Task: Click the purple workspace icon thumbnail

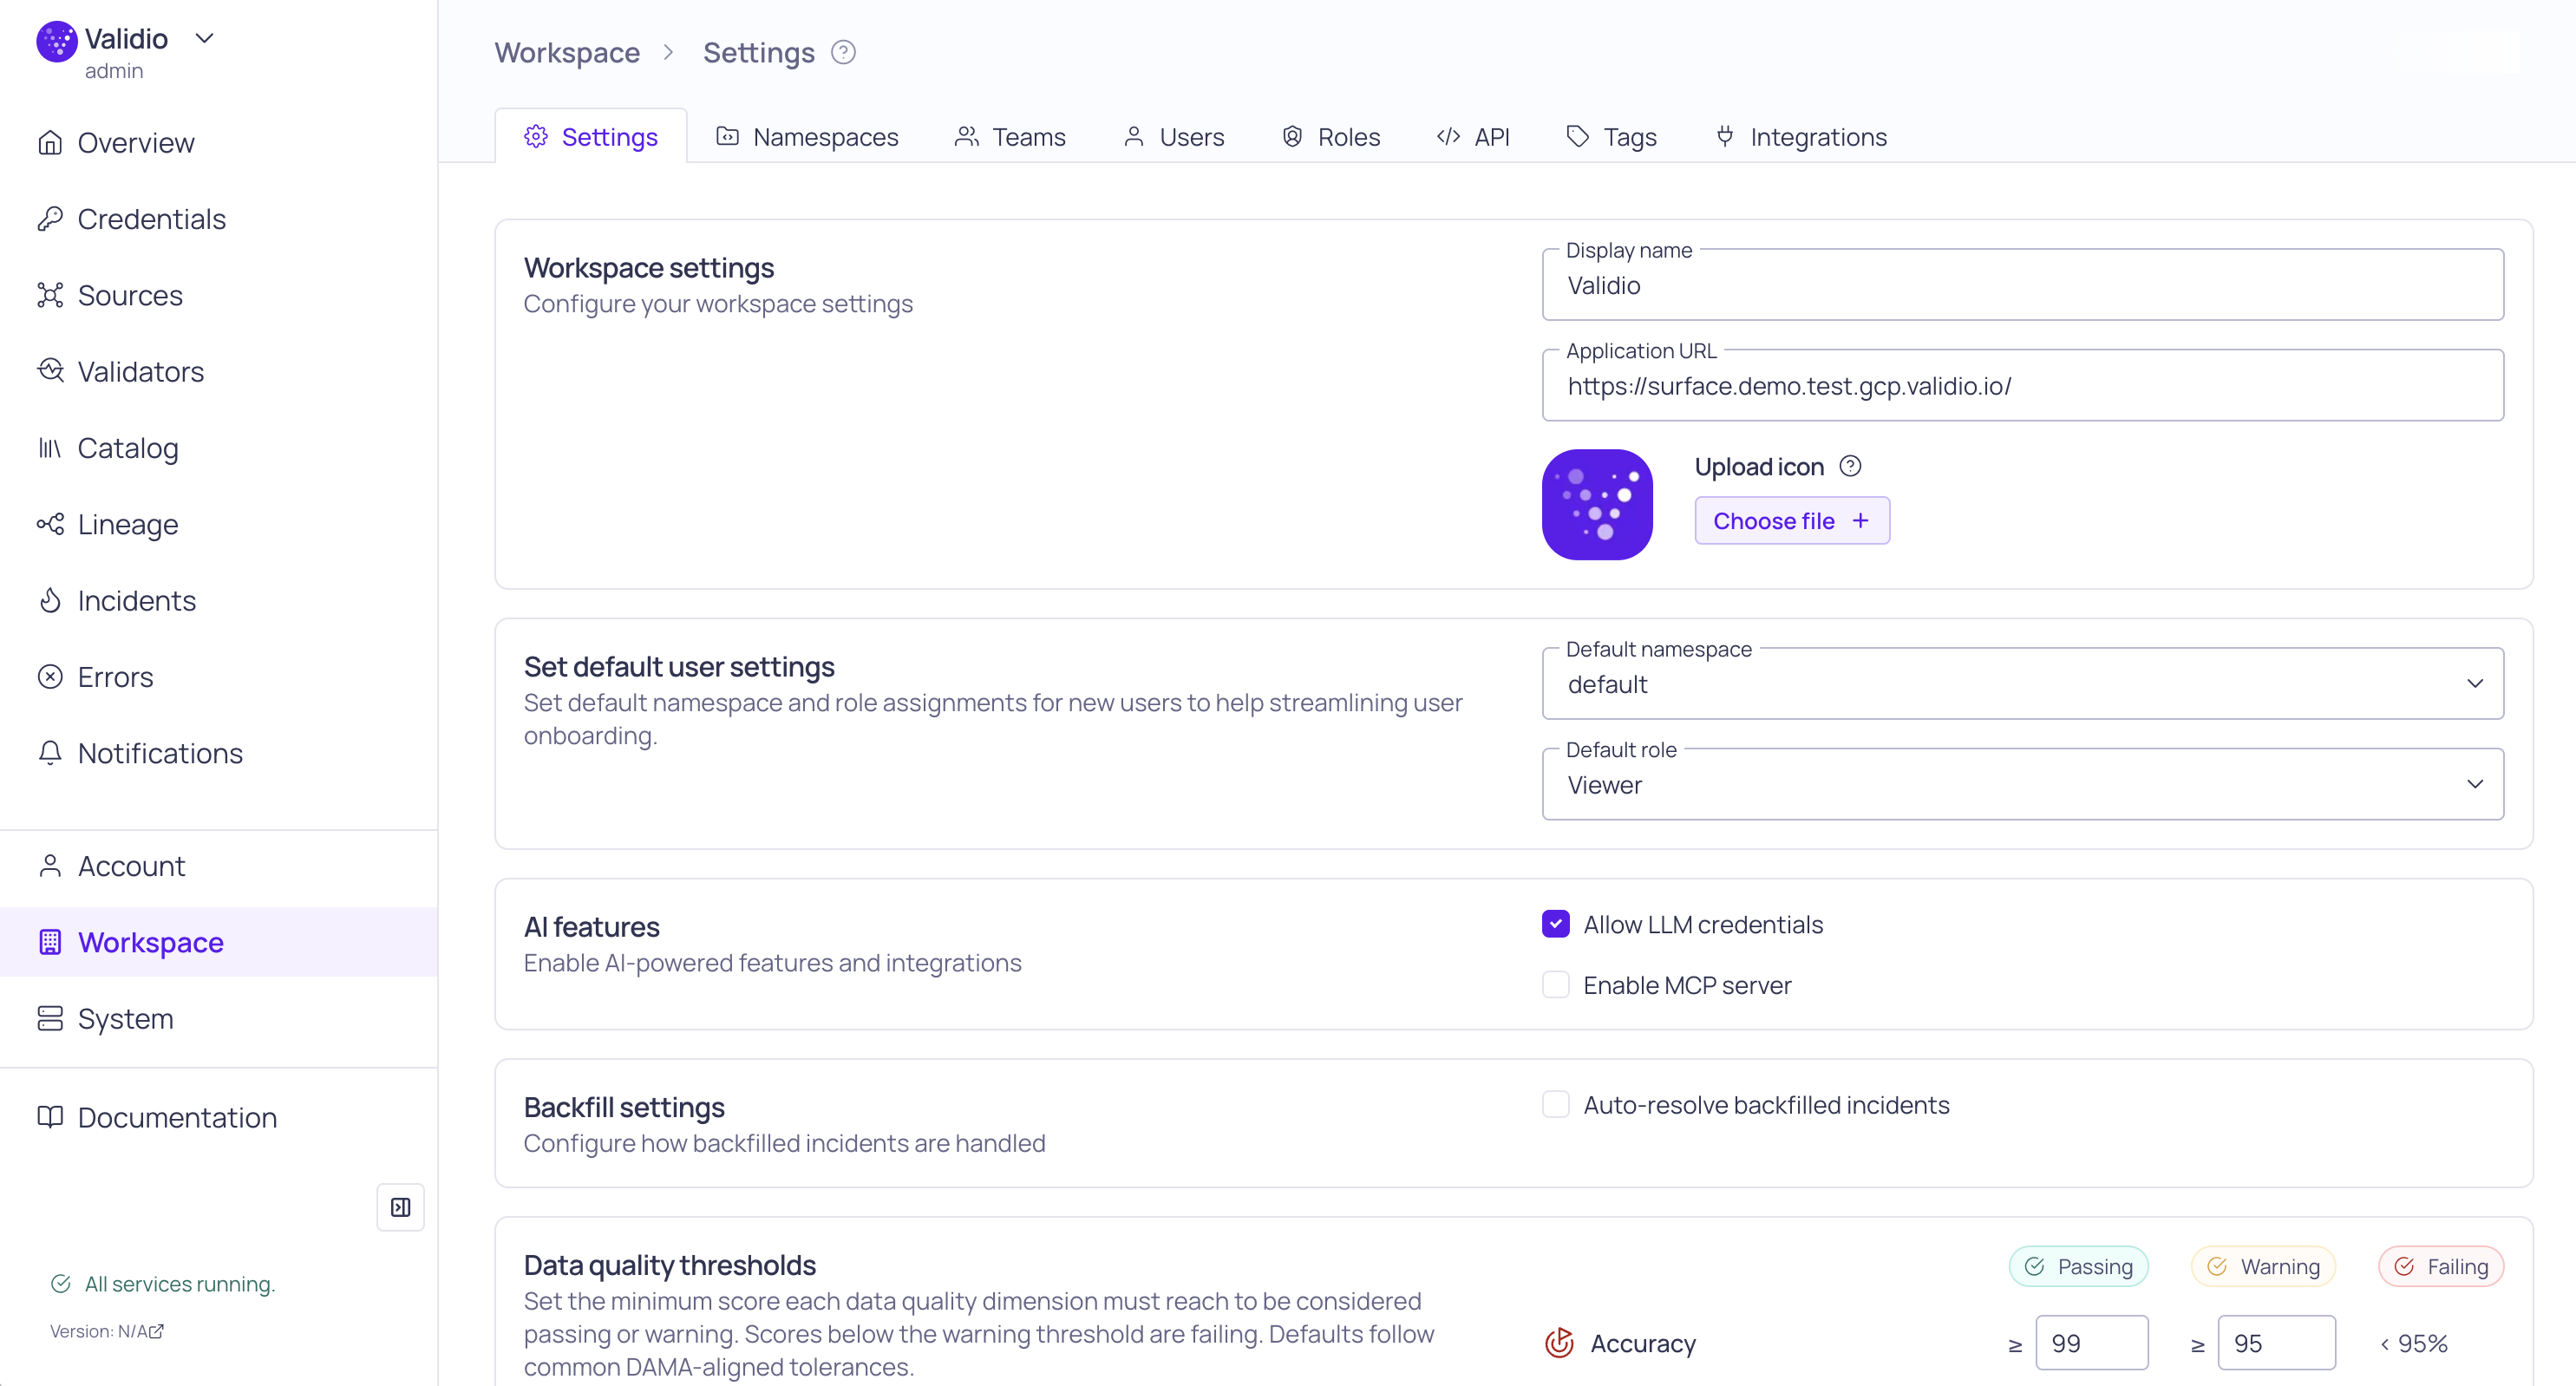Action: click(1597, 504)
